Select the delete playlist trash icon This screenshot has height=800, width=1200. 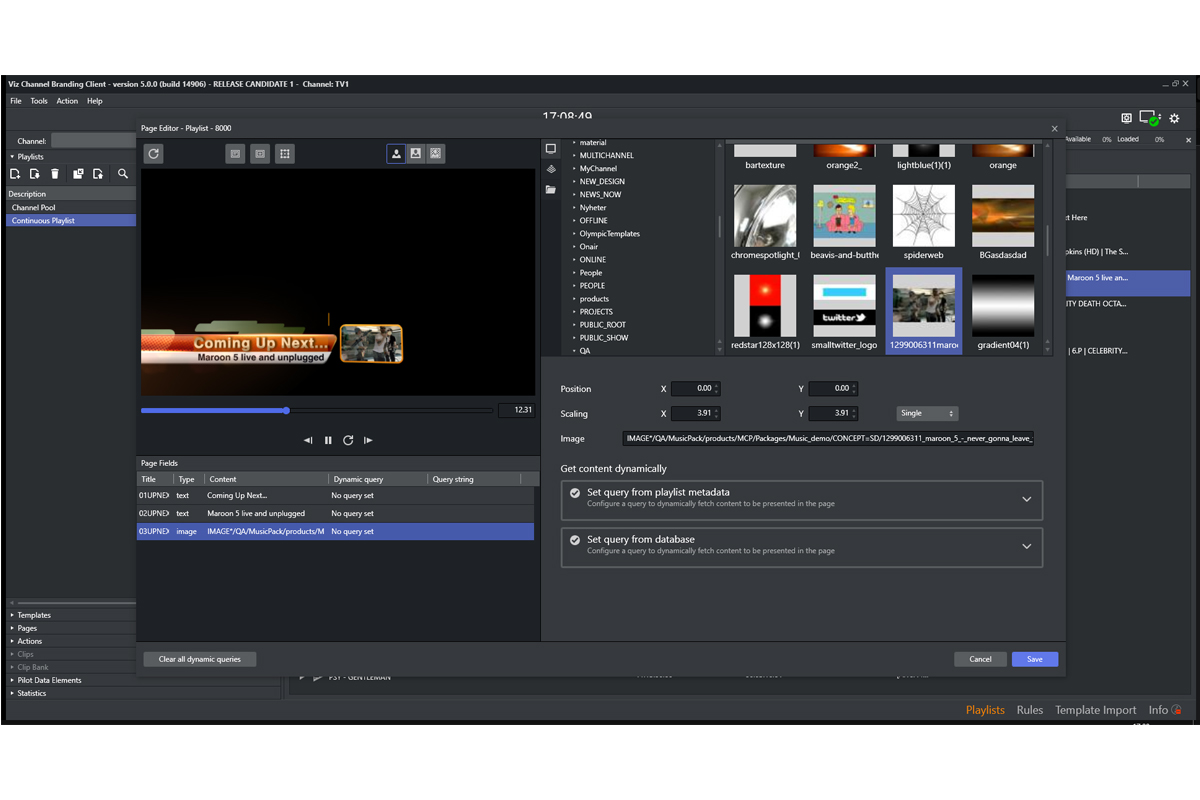pos(55,174)
